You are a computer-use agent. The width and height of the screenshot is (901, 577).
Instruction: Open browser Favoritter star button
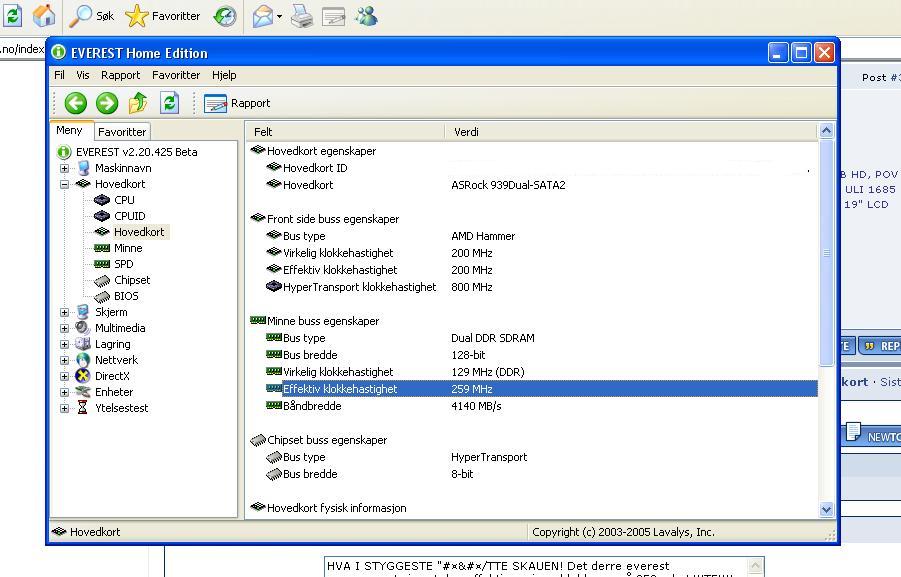click(x=163, y=16)
